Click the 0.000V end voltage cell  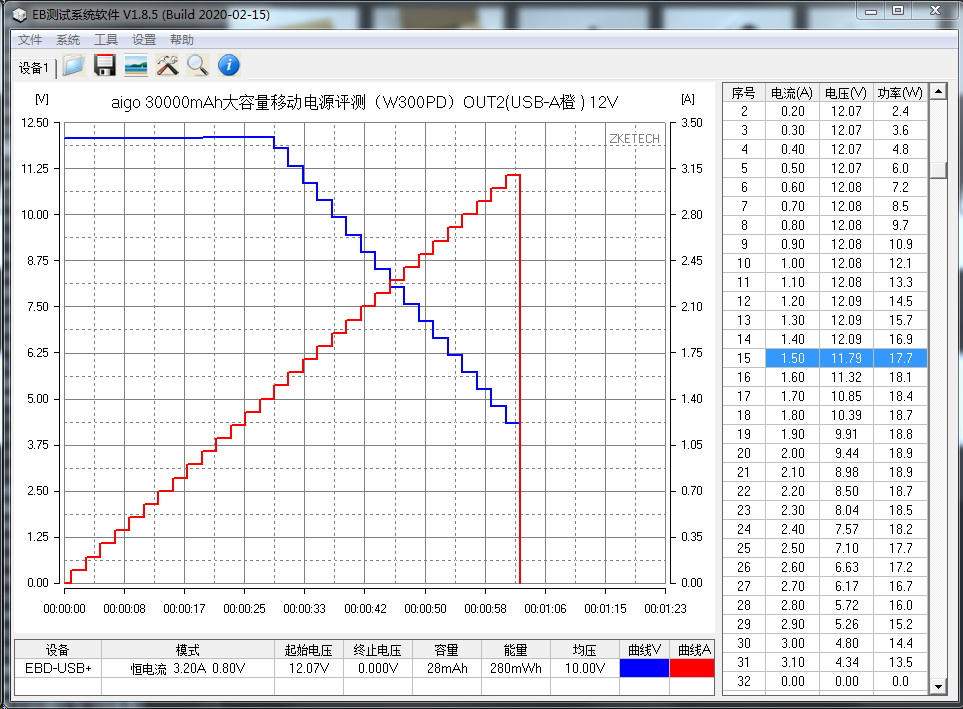click(x=378, y=668)
